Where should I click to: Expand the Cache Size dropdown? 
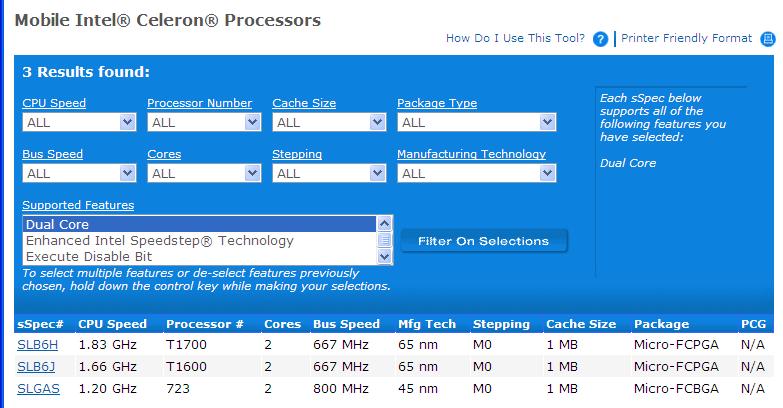pyautogui.click(x=329, y=122)
